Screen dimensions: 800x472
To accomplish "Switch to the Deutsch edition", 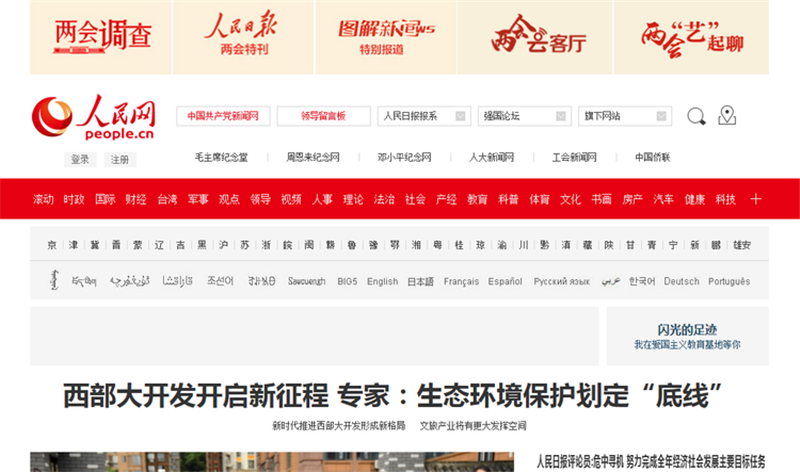I will pyautogui.click(x=682, y=281).
